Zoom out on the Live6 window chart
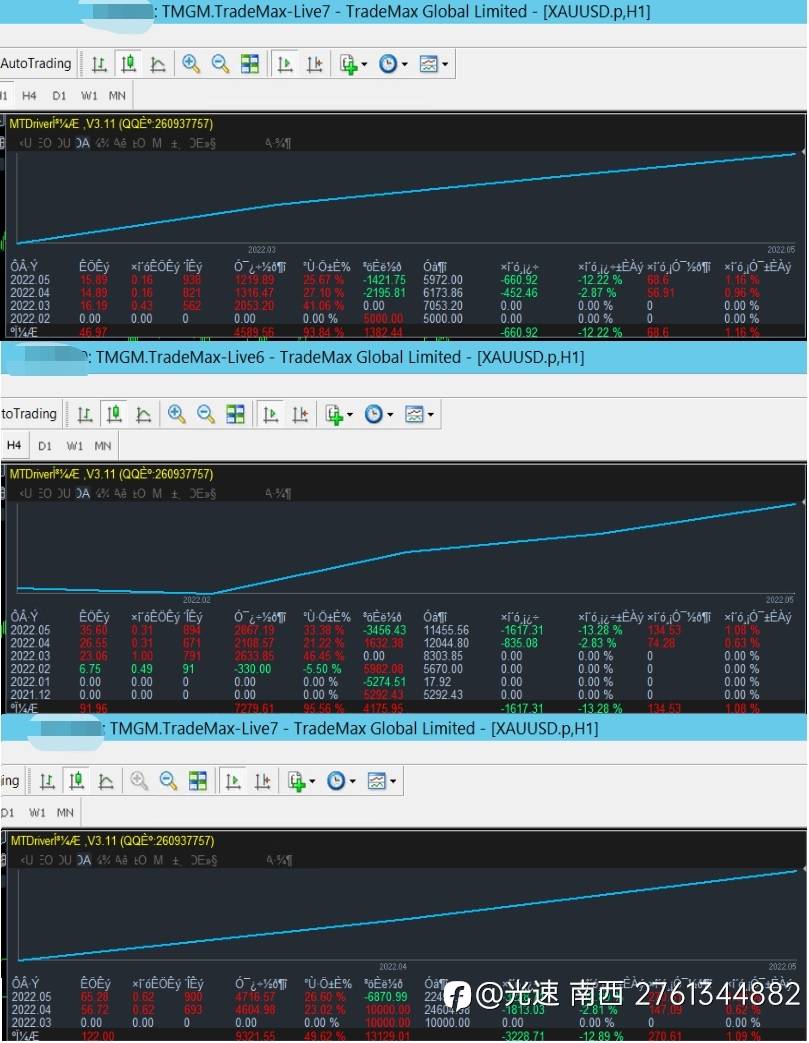The height and width of the screenshot is (1043, 809). click(206, 414)
